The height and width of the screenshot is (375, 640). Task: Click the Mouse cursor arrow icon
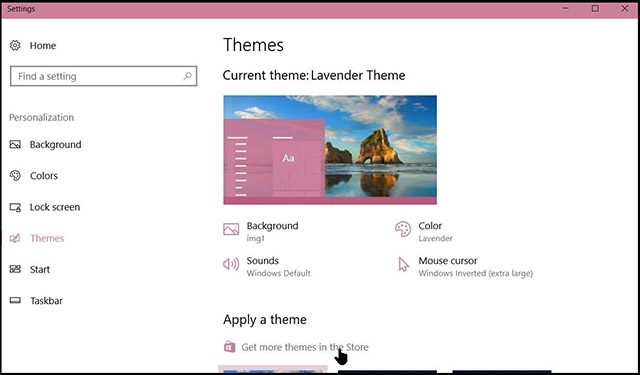[403, 264]
